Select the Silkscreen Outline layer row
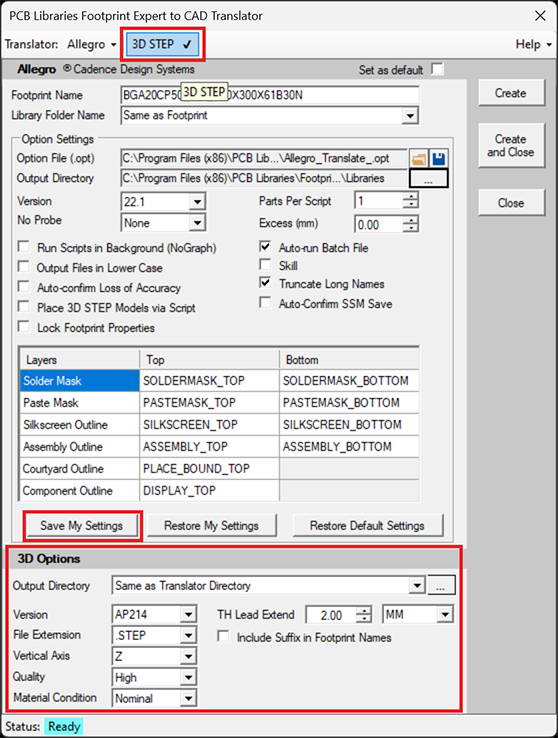 point(80,425)
